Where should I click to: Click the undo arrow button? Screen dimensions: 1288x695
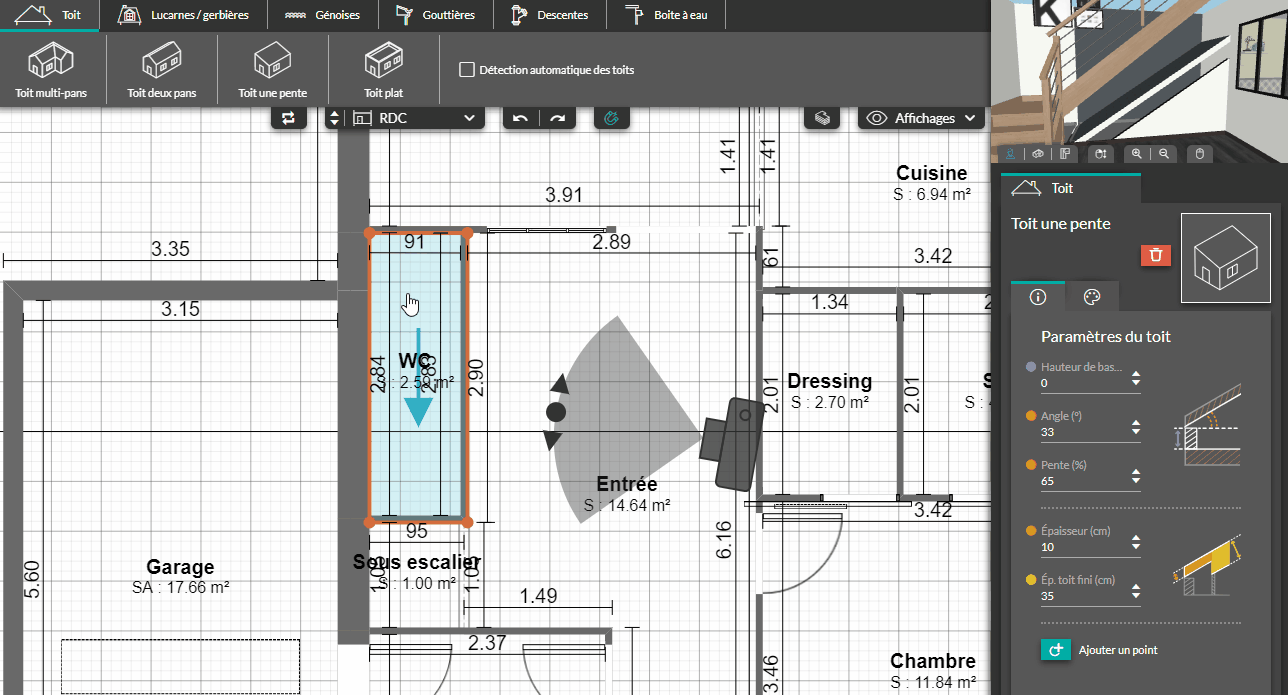coord(520,118)
